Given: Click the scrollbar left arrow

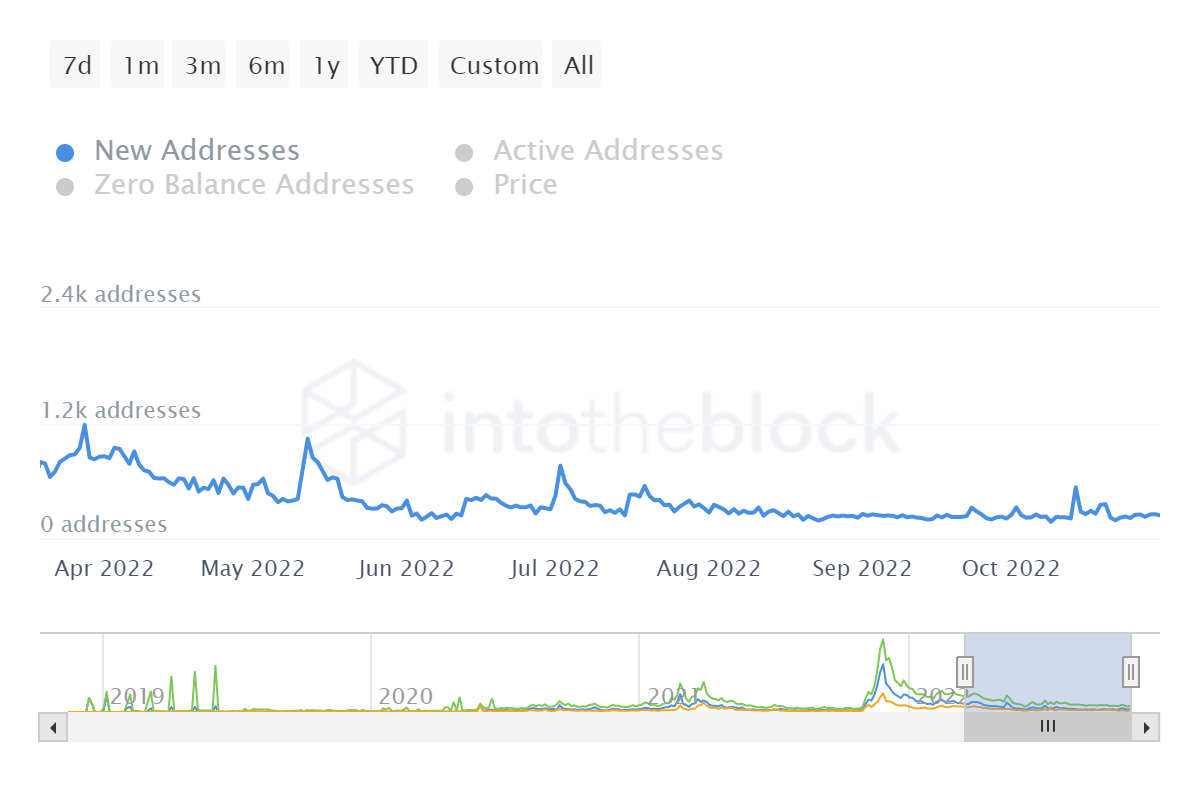Looking at the screenshot, I should point(51,727).
